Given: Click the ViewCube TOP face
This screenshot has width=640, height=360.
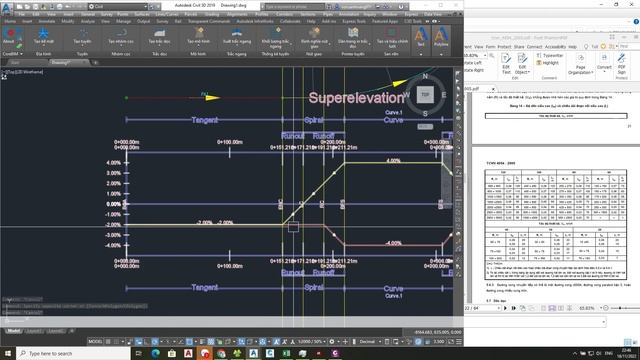Looking at the screenshot, I should pos(425,95).
